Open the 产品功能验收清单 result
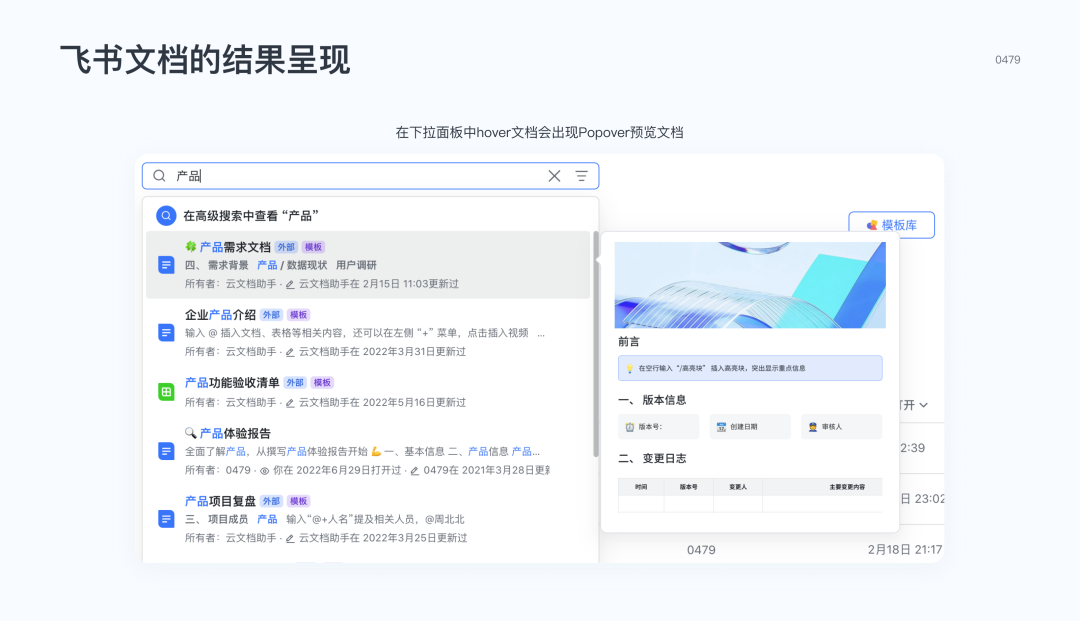The height and width of the screenshot is (621, 1080). pyautogui.click(x=232, y=382)
